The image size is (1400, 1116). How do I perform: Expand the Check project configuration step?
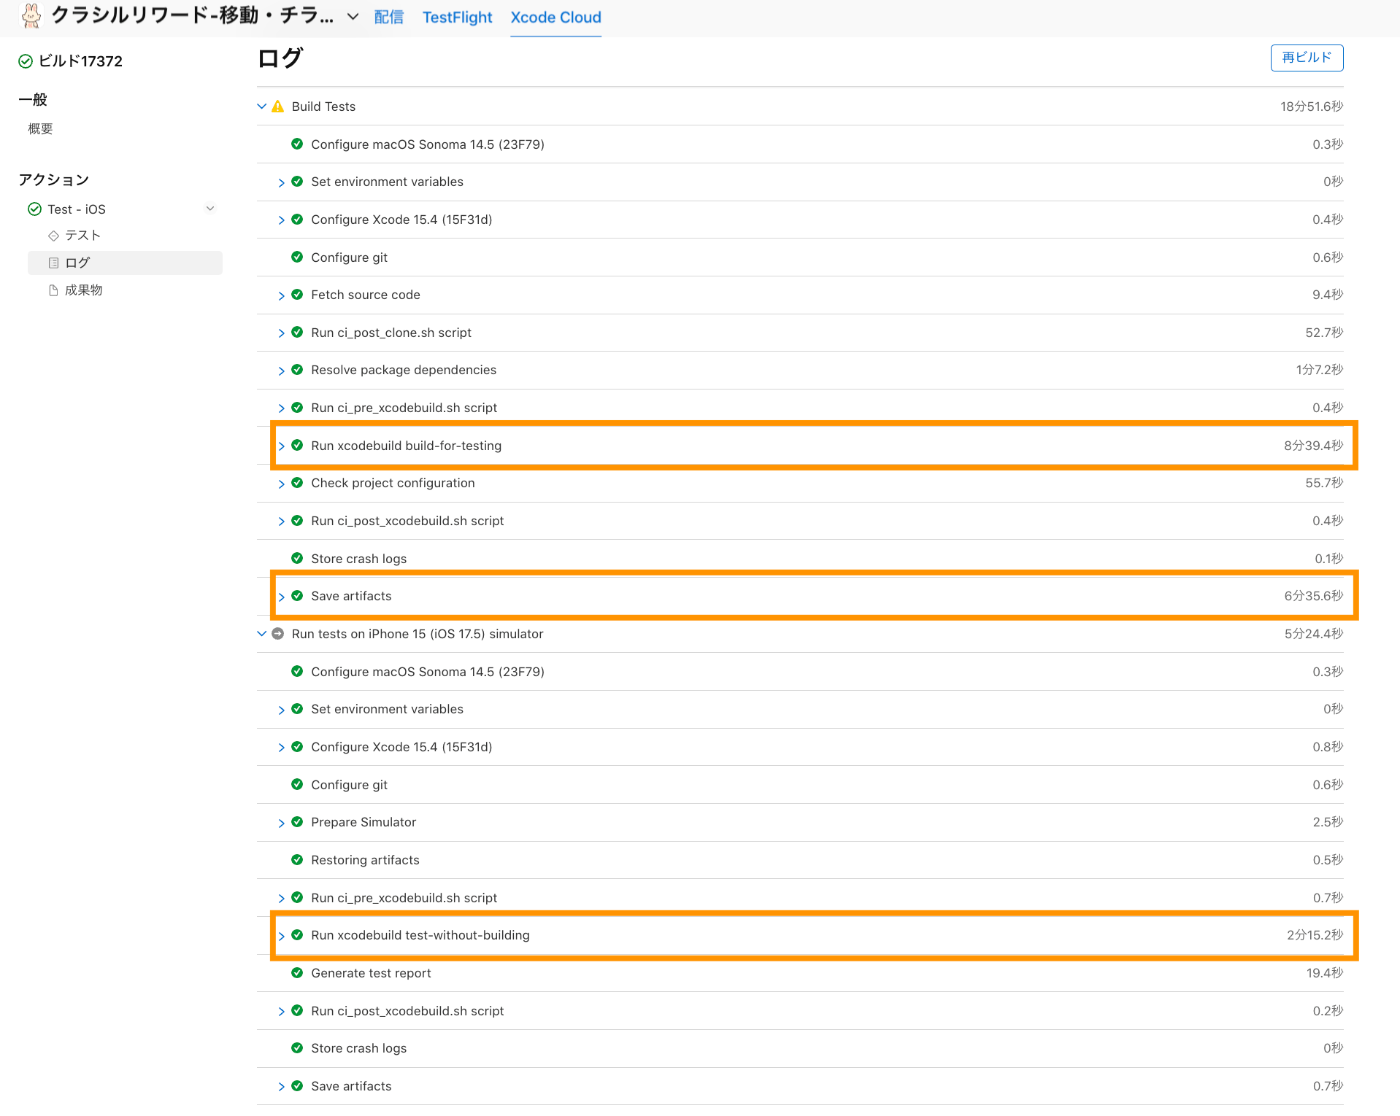281,484
